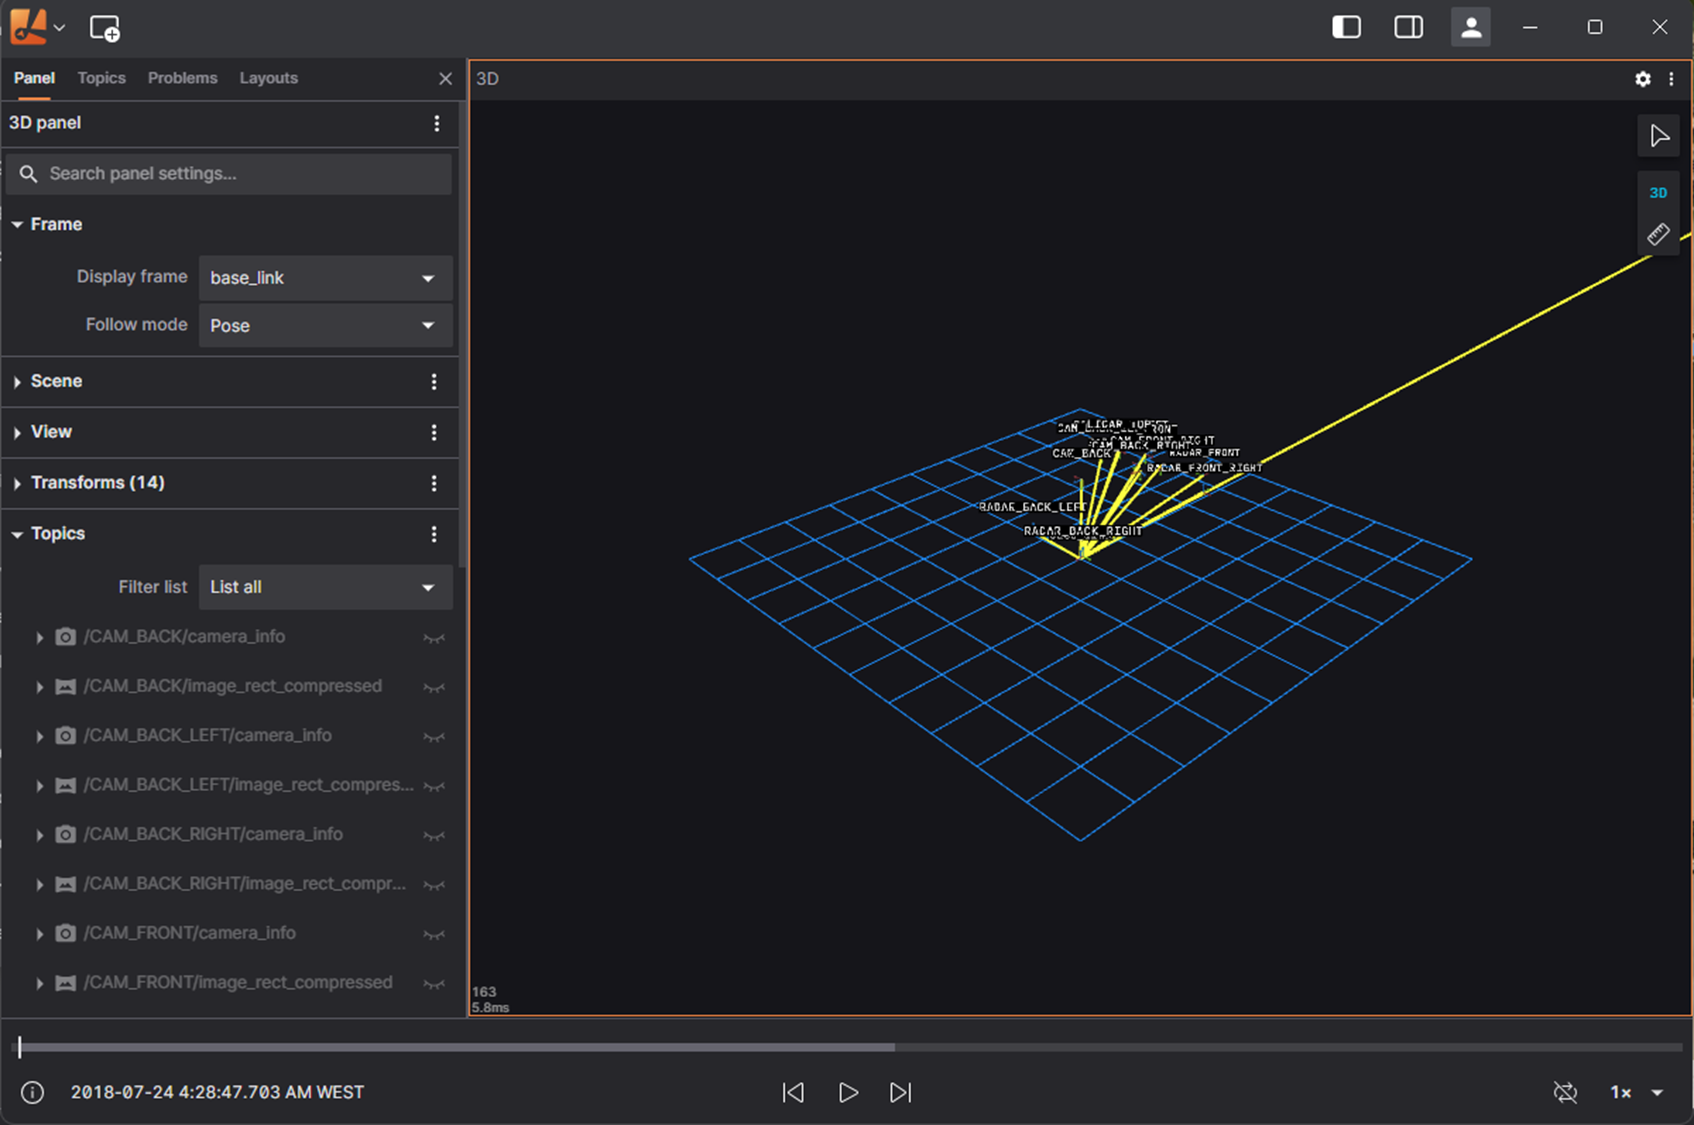Toggle visibility of /CAM_BACK_RIGHT/camera_info

click(434, 835)
